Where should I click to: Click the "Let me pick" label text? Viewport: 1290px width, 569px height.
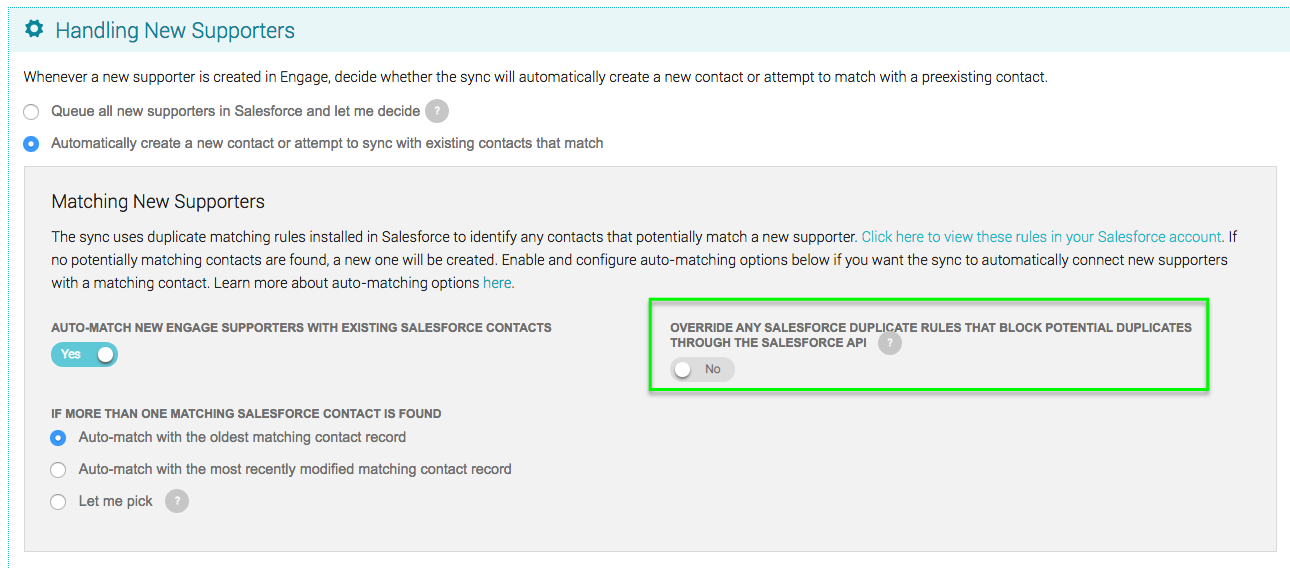click(x=116, y=501)
